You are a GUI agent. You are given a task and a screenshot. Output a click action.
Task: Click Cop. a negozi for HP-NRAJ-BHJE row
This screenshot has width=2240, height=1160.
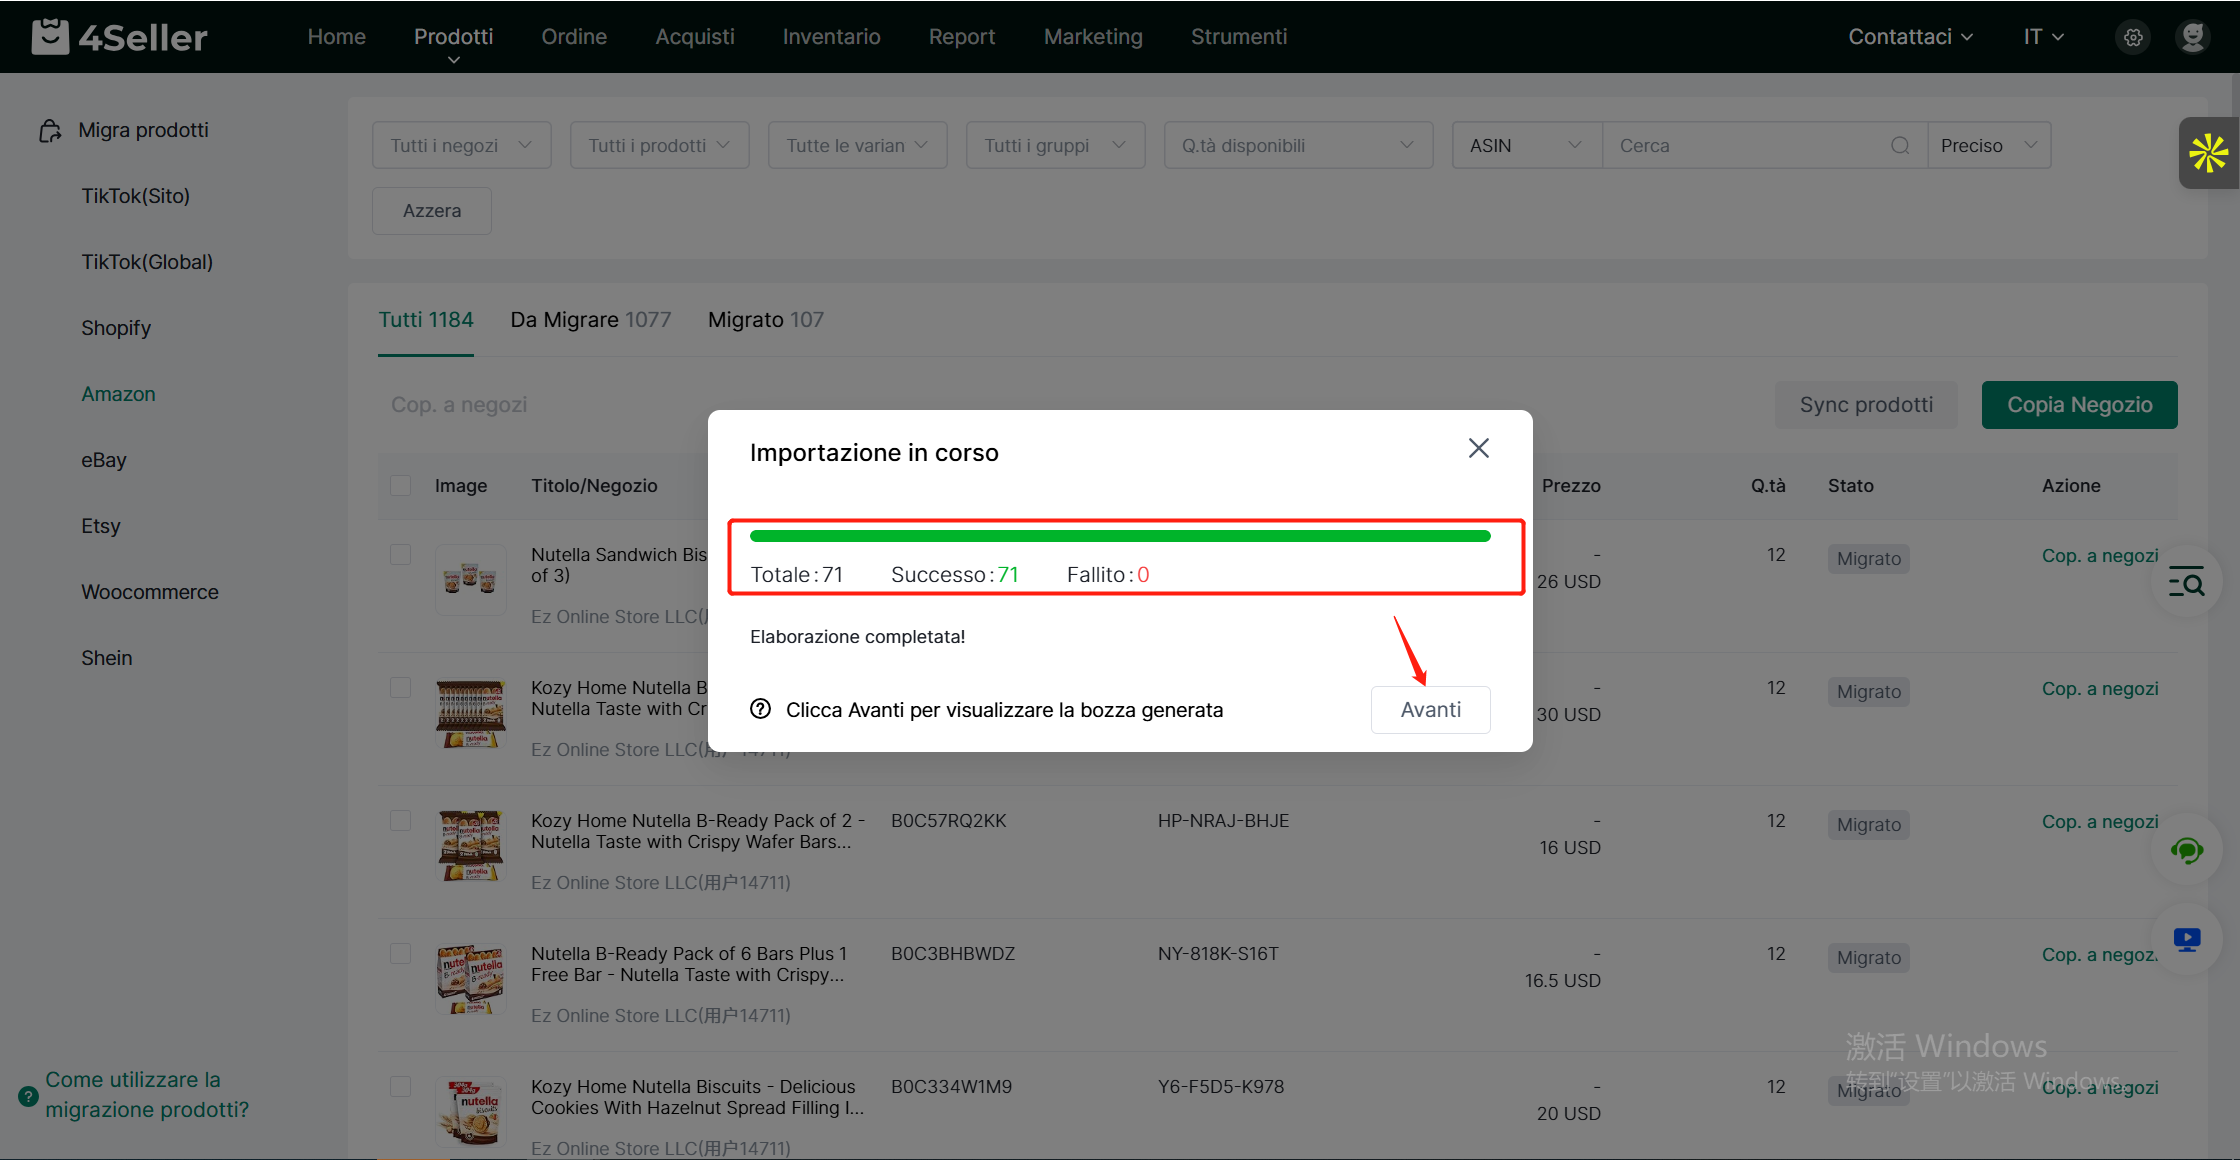[x=2100, y=822]
